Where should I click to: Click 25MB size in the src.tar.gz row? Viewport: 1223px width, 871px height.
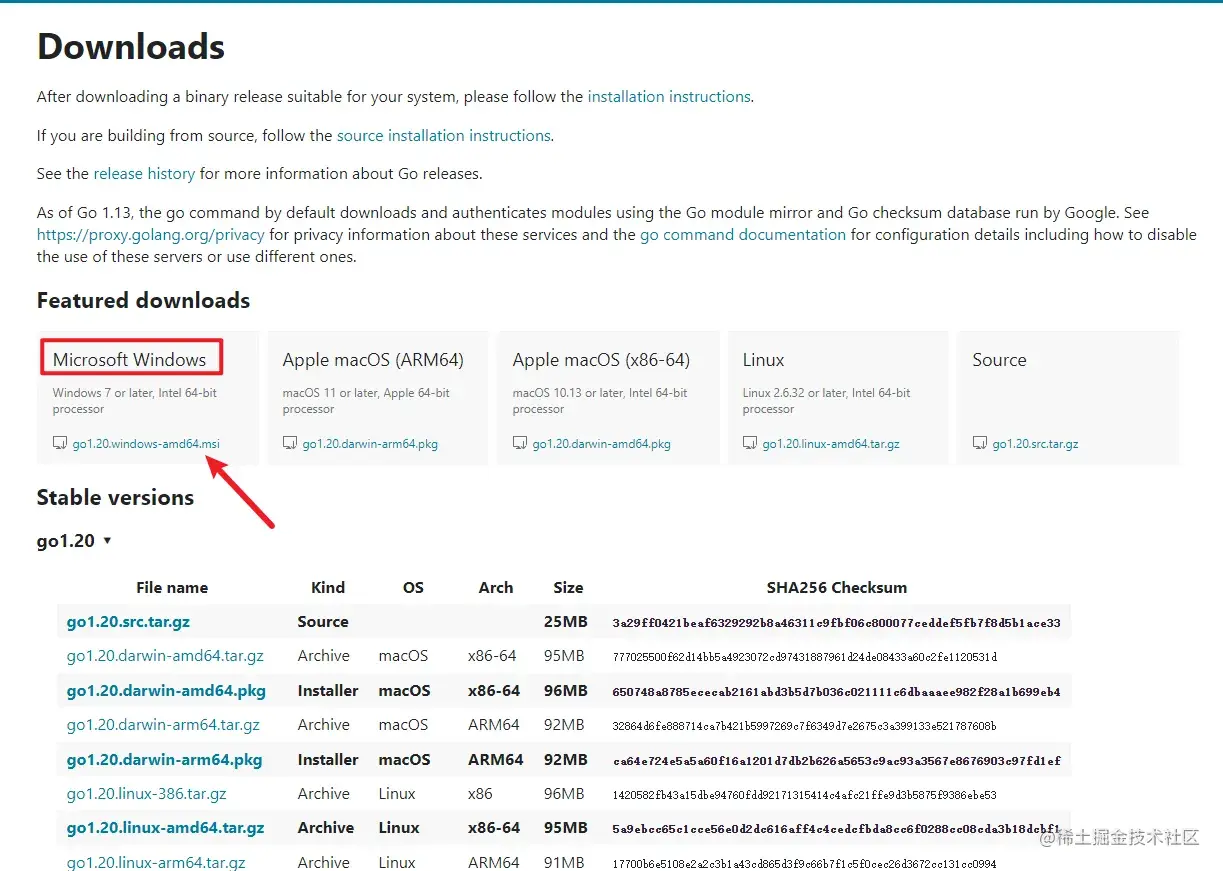point(566,622)
